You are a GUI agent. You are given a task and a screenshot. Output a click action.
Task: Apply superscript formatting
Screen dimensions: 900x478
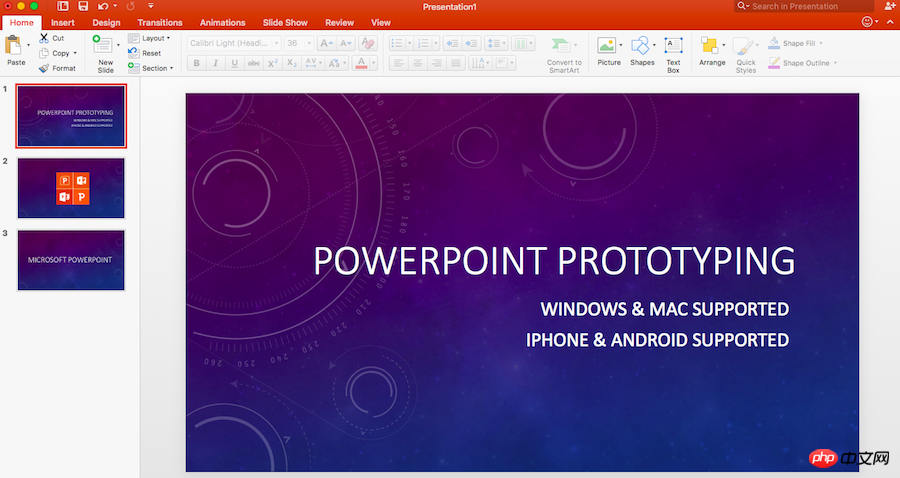(273, 63)
